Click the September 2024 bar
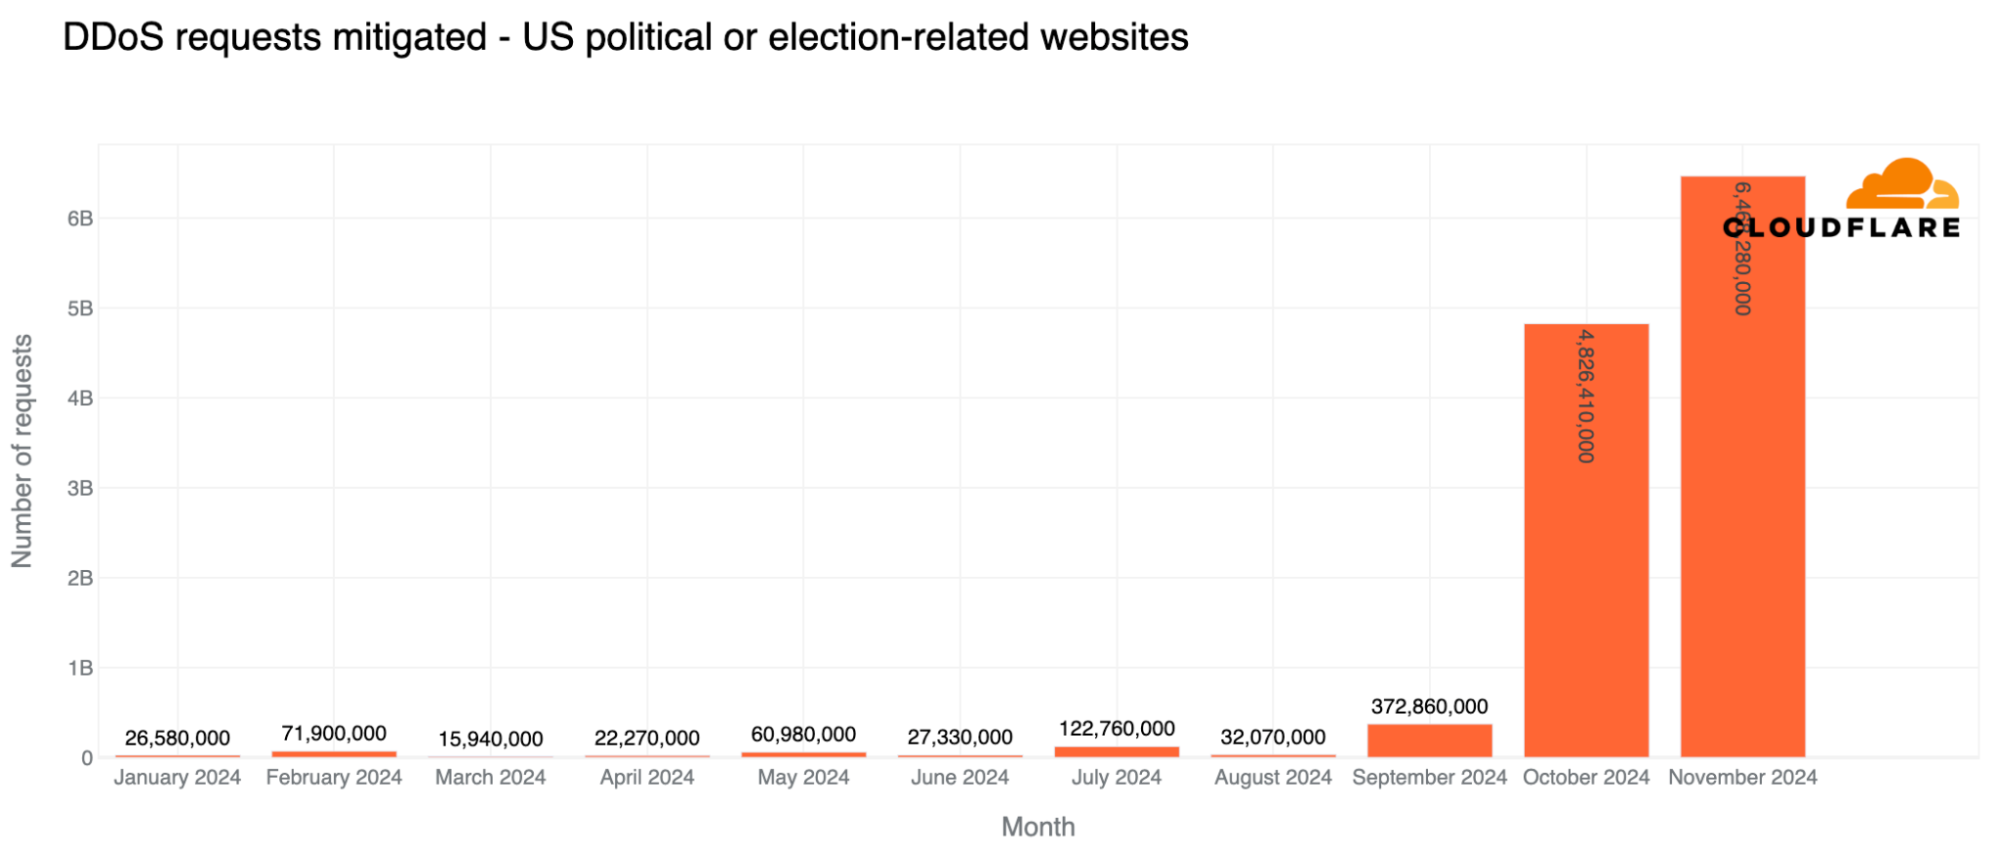The image size is (1999, 856). pos(1429,741)
